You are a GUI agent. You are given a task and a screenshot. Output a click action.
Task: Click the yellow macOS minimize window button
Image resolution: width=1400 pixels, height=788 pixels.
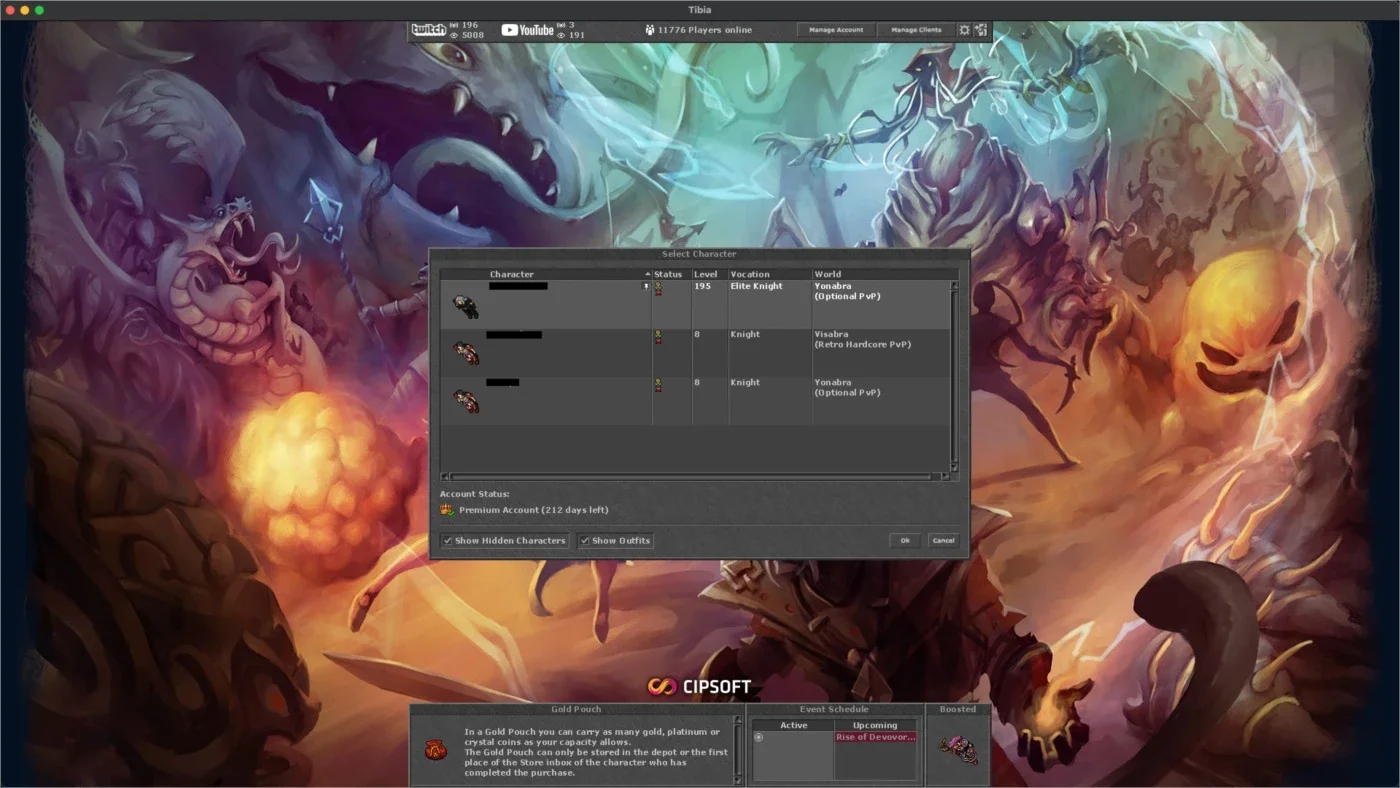point(25,10)
